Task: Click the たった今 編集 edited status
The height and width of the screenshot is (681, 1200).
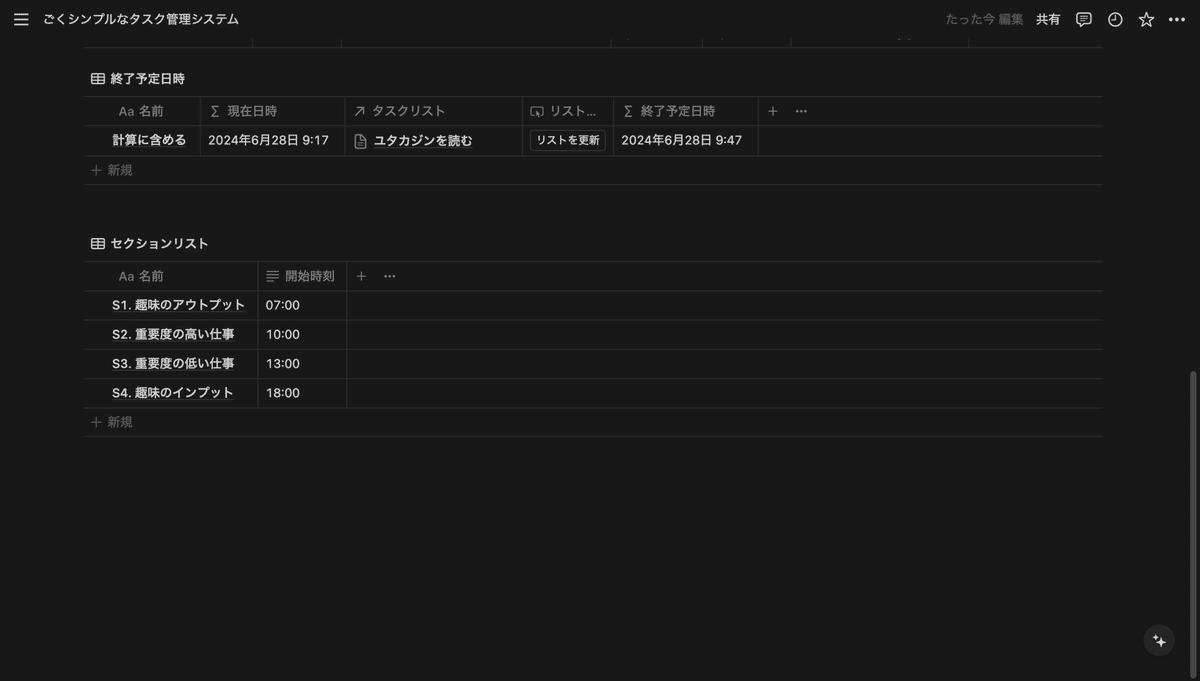Action: click(984, 19)
